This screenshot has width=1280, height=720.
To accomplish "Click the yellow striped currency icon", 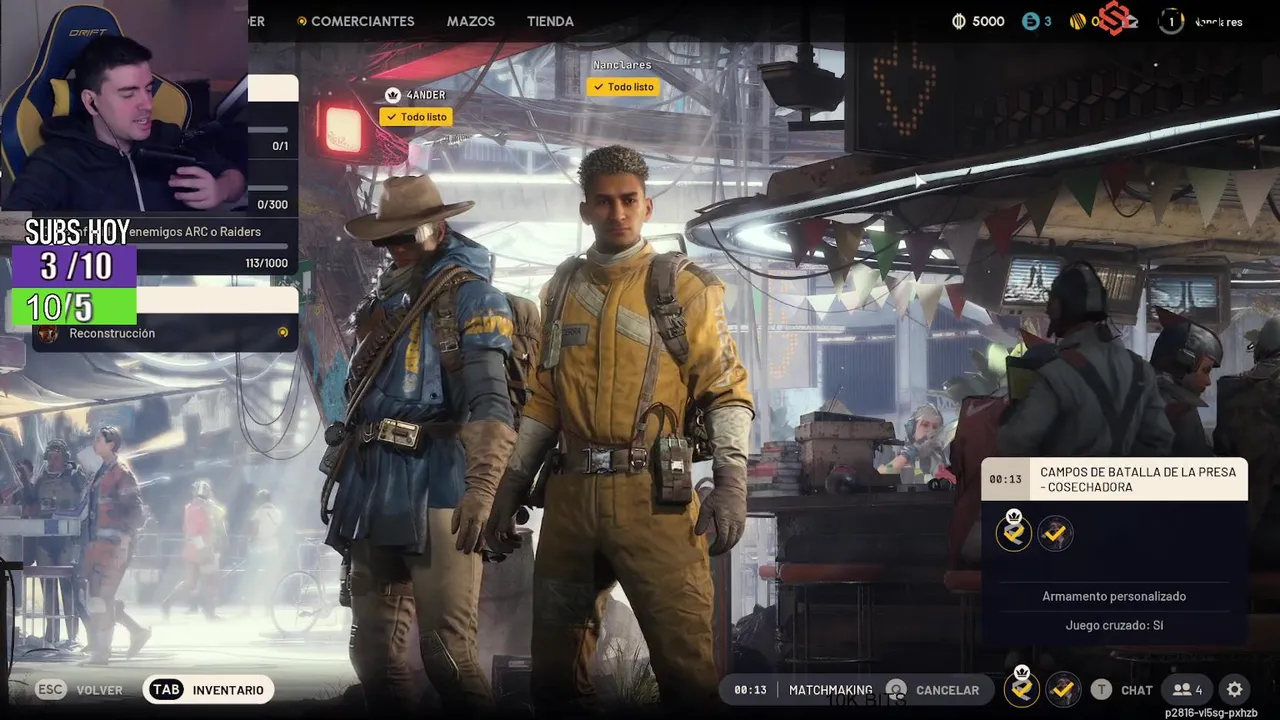I will [x=1077, y=21].
